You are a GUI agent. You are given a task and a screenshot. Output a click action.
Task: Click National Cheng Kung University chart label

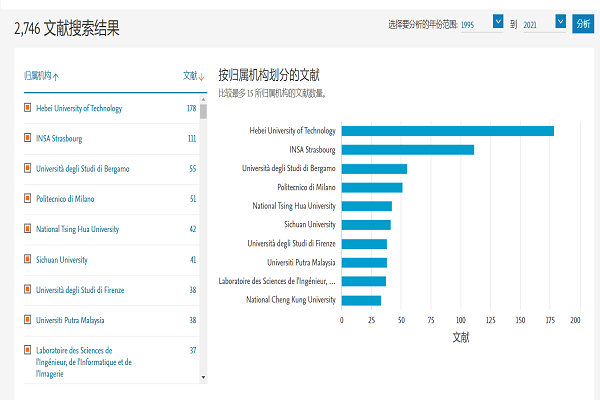(291, 300)
